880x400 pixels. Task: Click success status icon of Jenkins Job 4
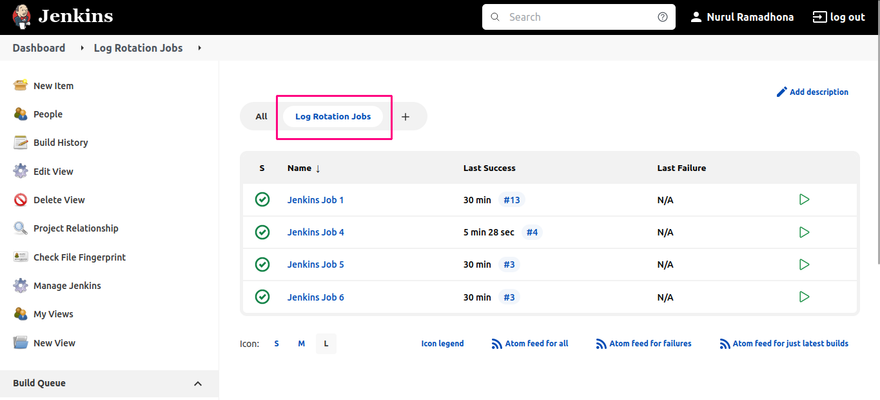pos(262,232)
